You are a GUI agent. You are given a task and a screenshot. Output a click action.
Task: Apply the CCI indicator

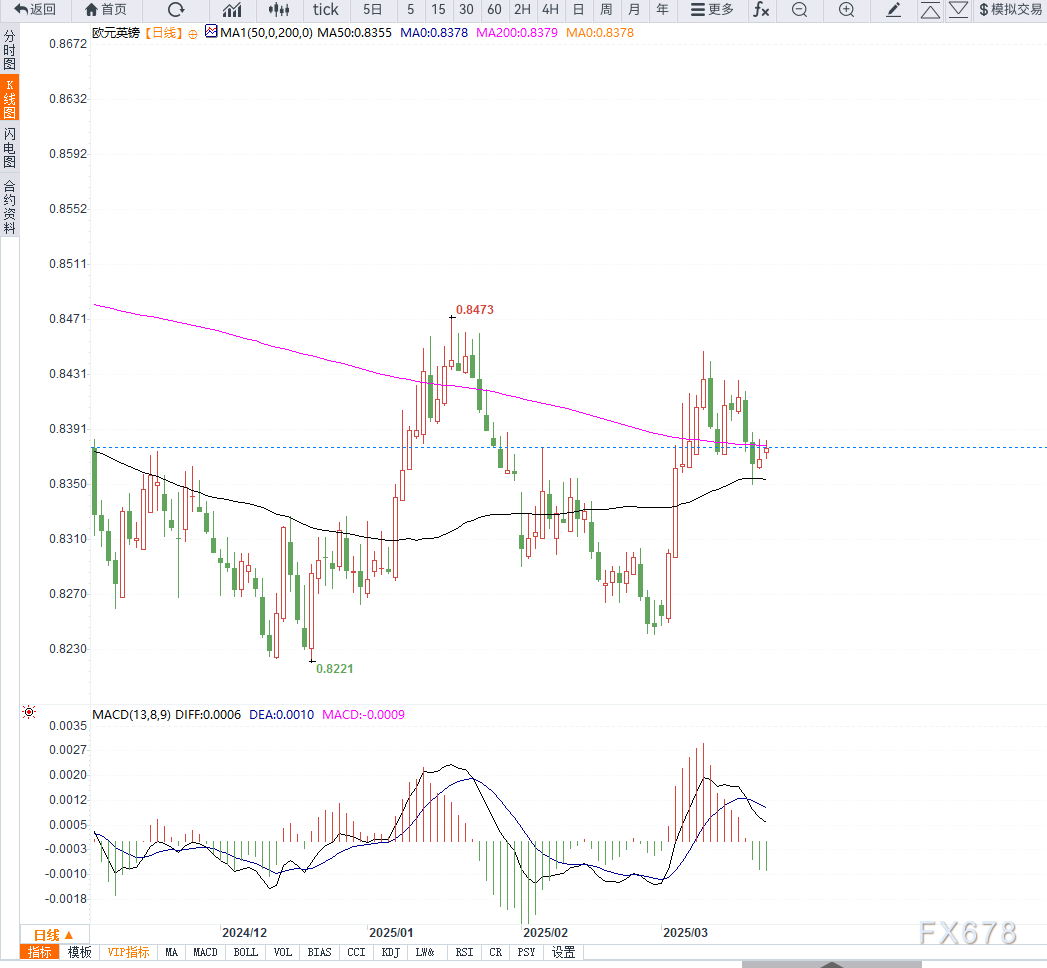[x=356, y=952]
